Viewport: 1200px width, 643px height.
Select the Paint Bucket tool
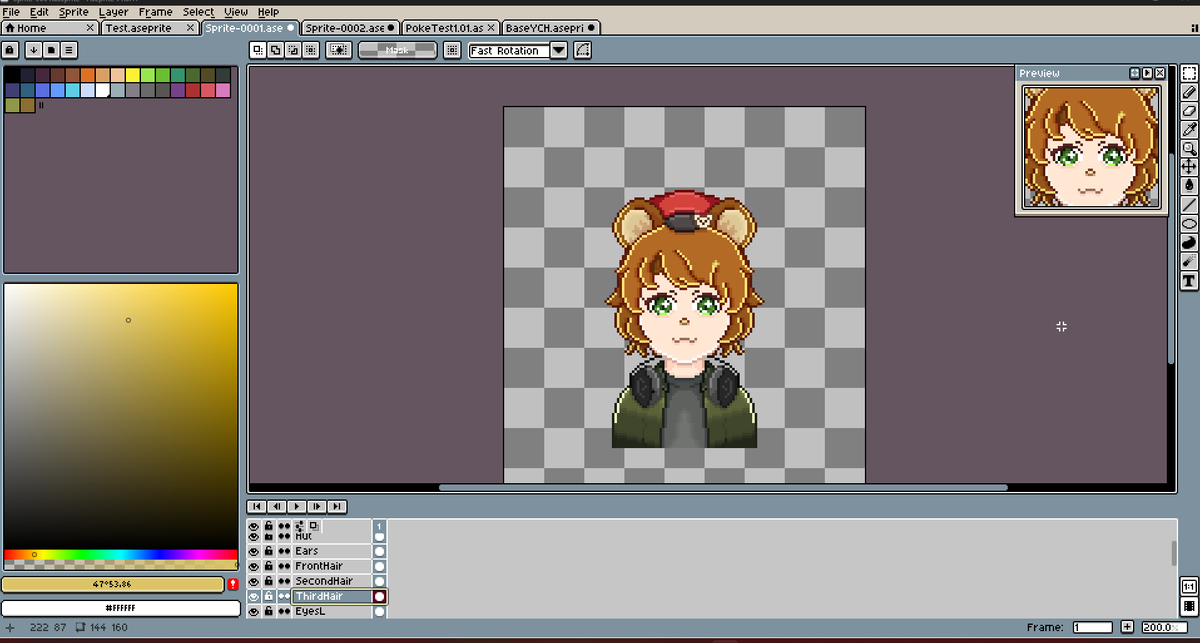point(1190,185)
